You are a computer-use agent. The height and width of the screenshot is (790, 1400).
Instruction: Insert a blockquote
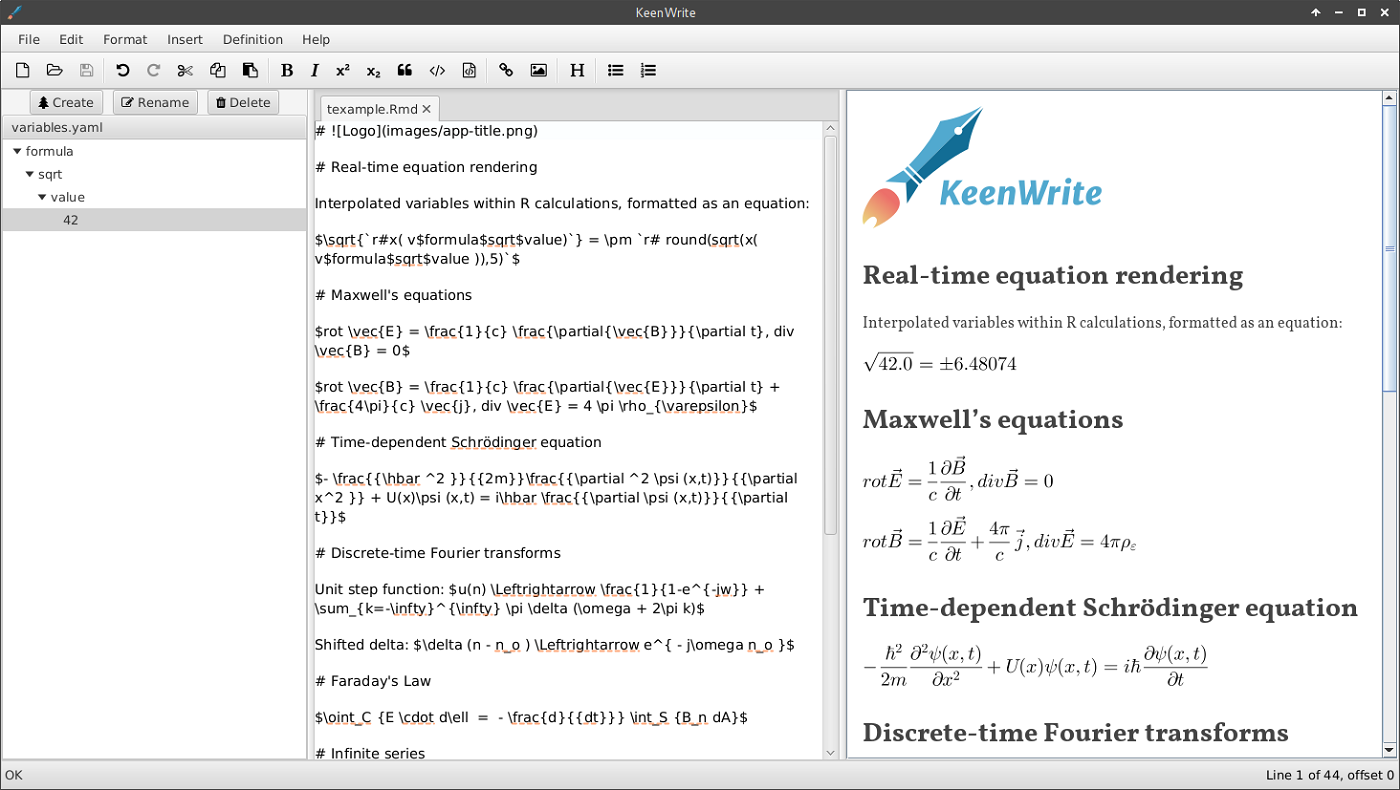pyautogui.click(x=404, y=70)
